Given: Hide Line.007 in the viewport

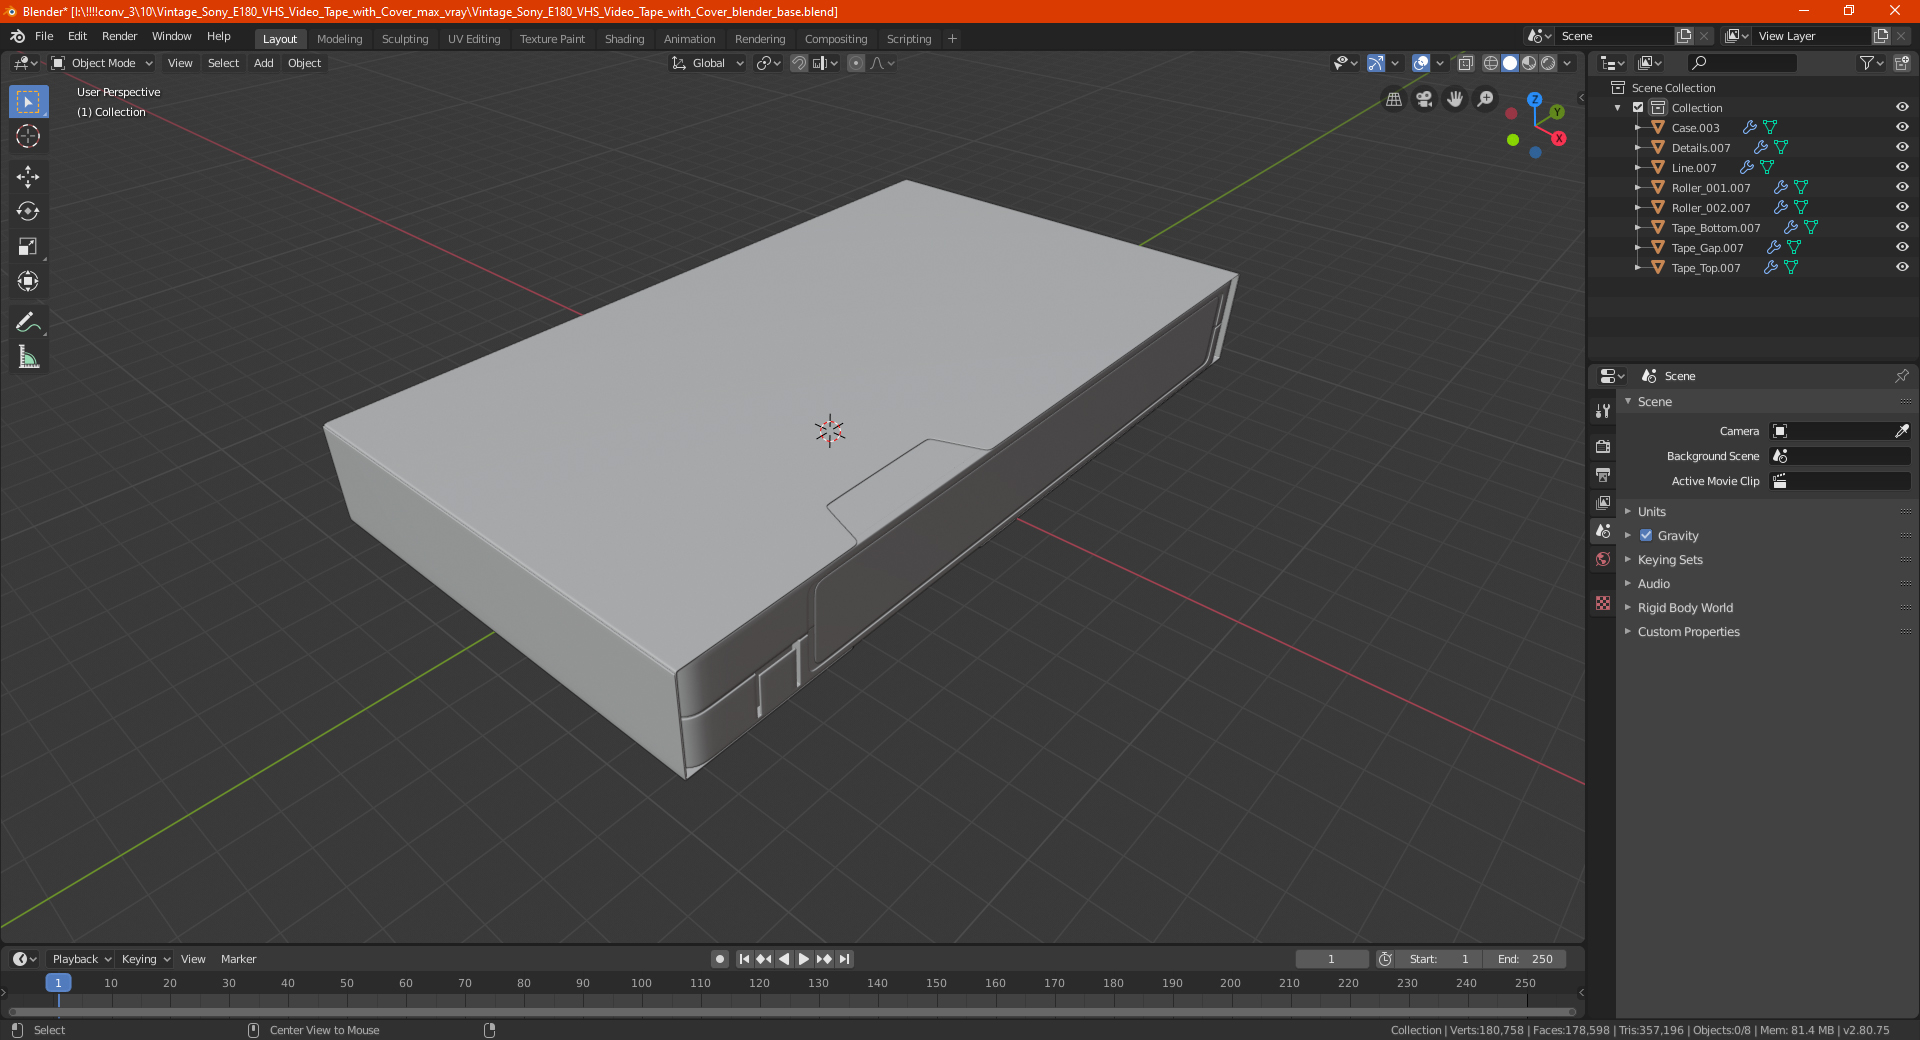Looking at the screenshot, I should click(1902, 167).
